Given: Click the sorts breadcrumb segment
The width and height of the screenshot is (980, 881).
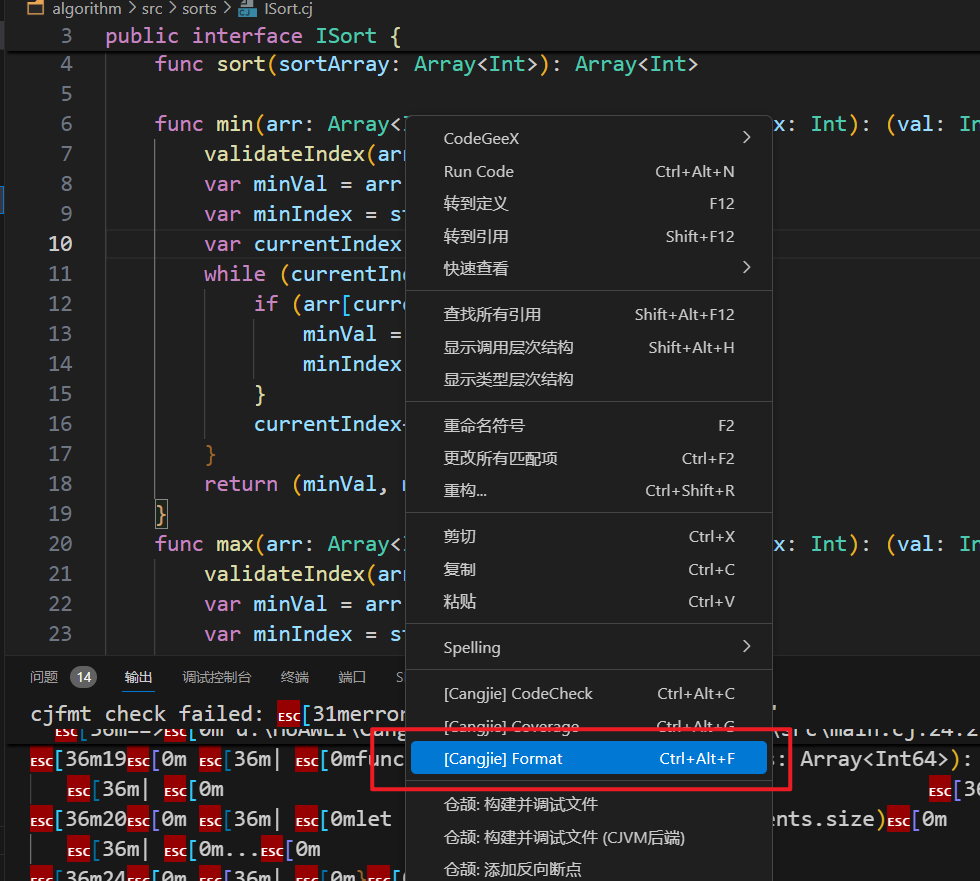Looking at the screenshot, I should point(199,9).
